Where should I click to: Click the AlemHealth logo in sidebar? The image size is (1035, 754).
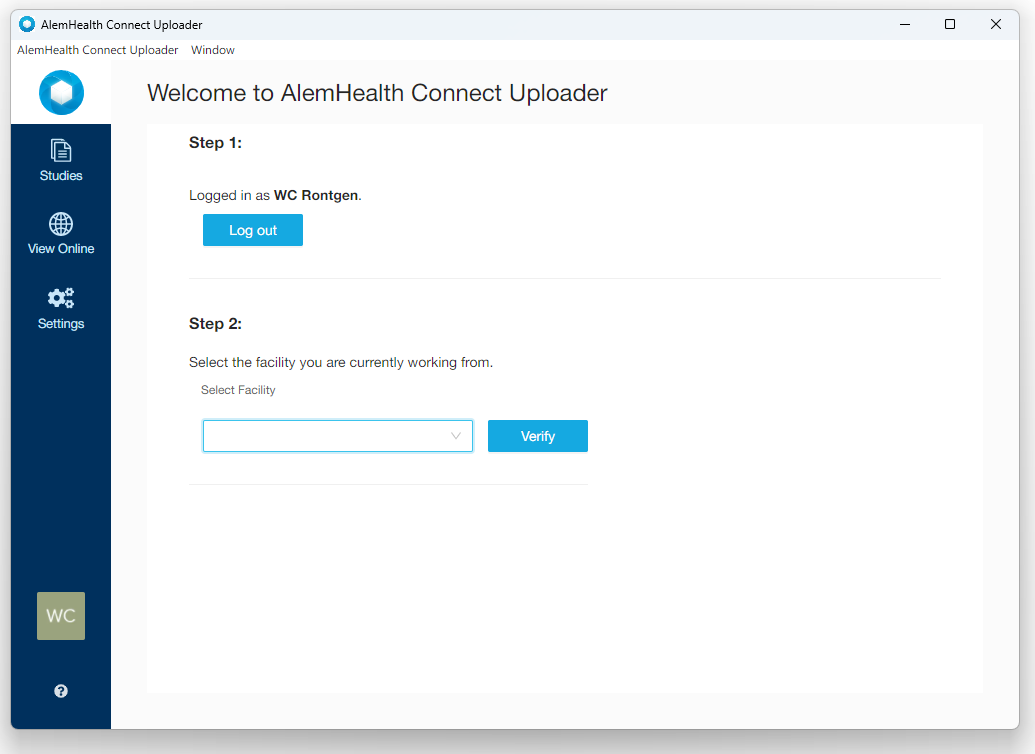[61, 92]
